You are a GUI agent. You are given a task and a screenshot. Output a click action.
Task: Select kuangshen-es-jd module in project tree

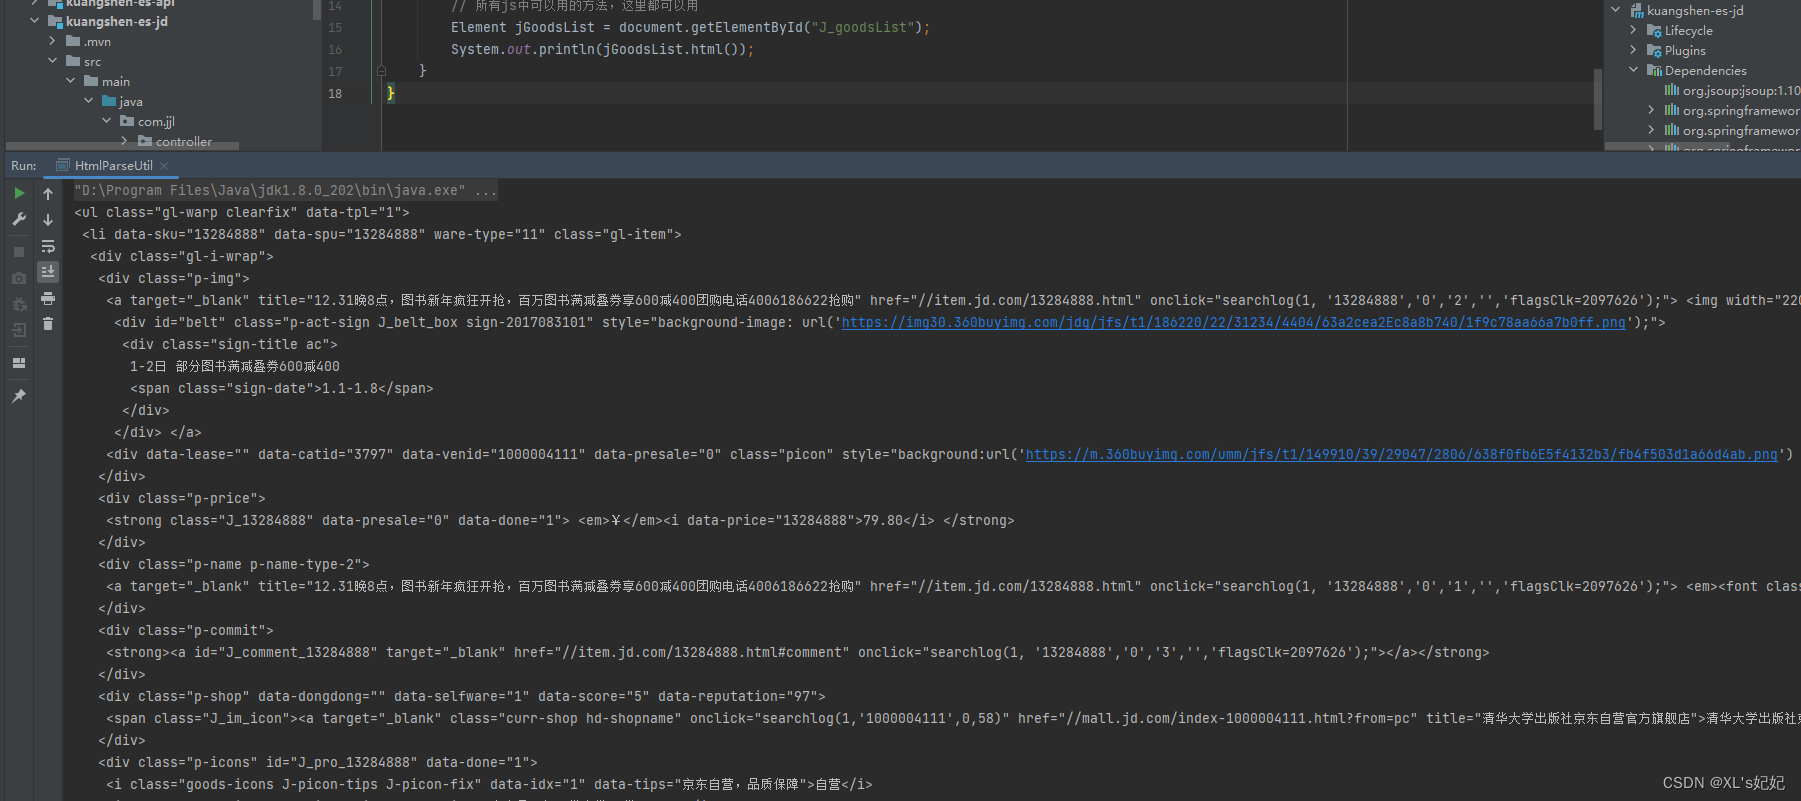coord(117,21)
